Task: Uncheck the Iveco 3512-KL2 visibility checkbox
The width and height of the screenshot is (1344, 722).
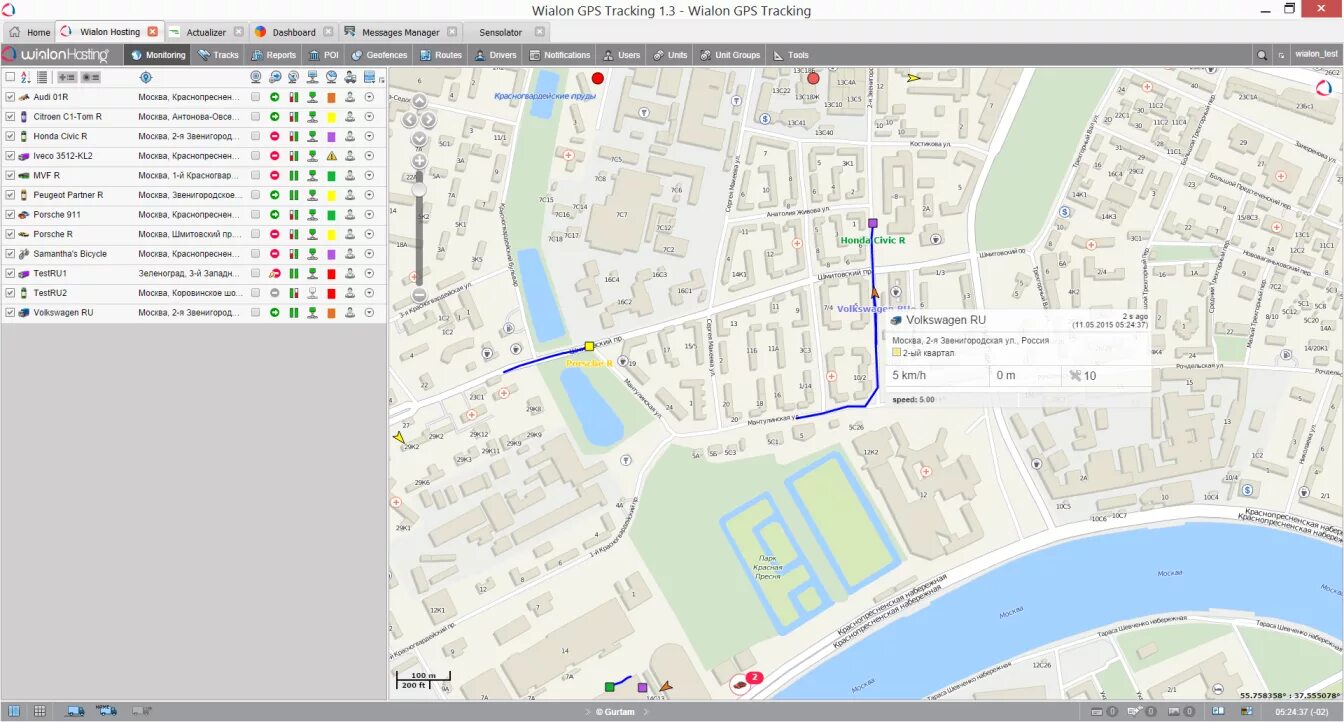Action: point(10,156)
